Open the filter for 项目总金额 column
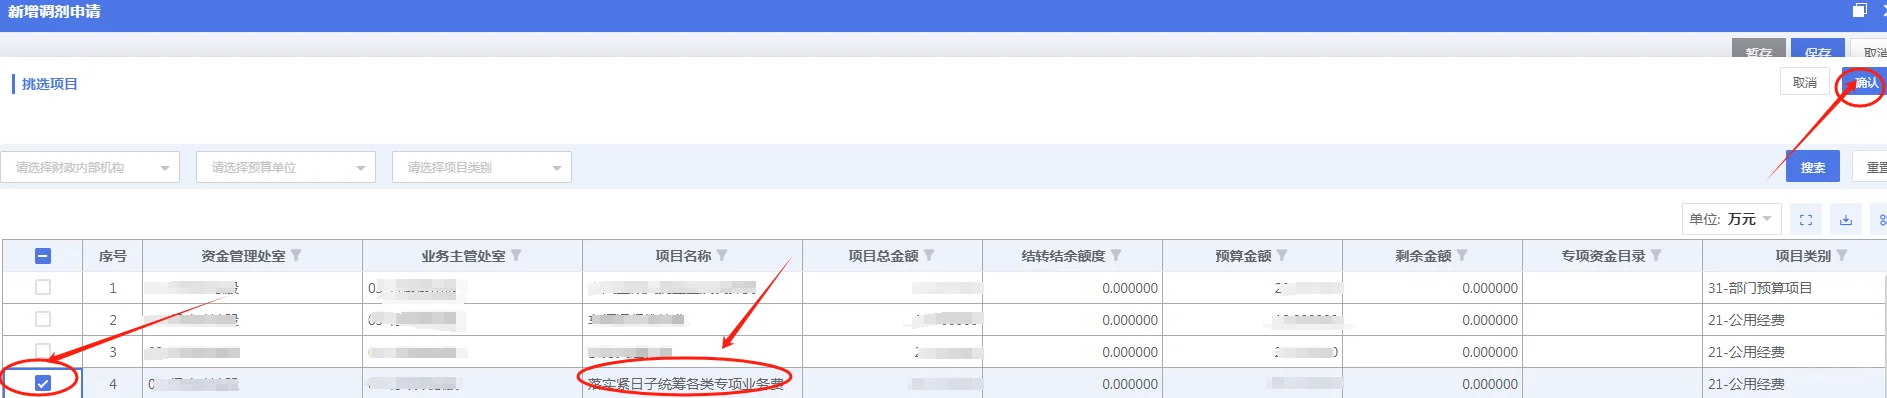This screenshot has width=1887, height=398. coord(929,256)
